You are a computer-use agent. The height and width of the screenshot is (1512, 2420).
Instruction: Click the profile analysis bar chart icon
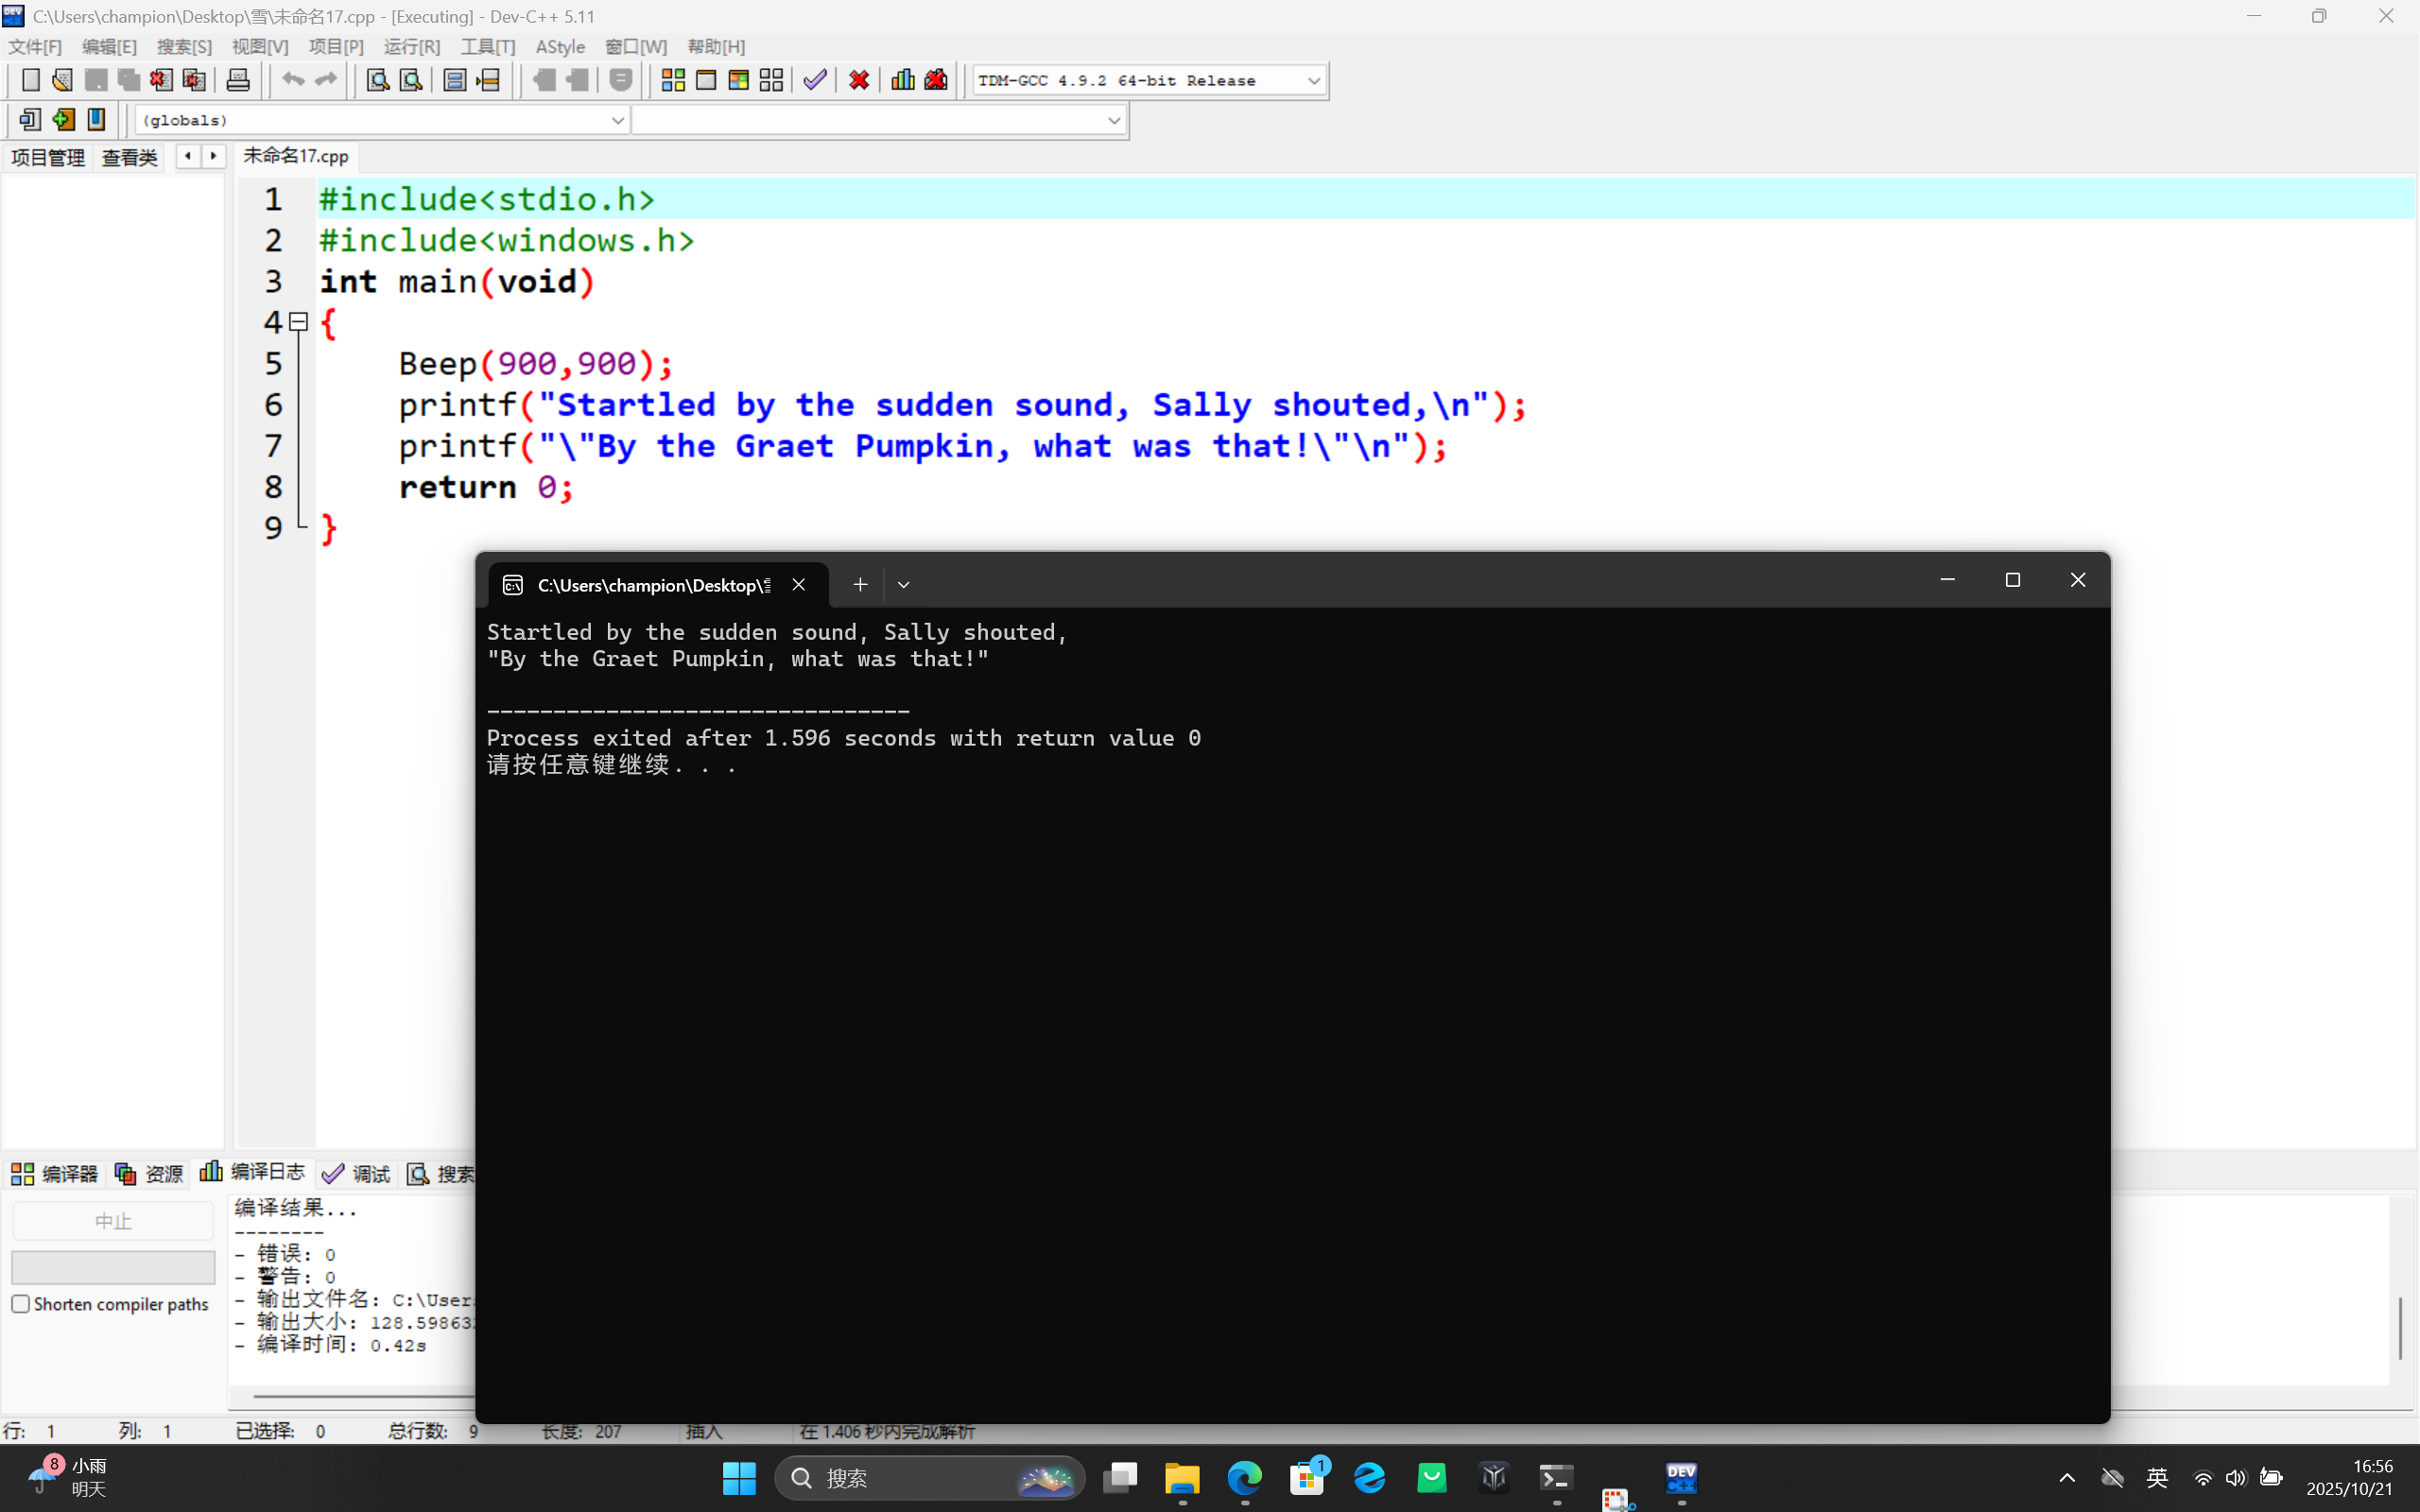click(x=902, y=80)
